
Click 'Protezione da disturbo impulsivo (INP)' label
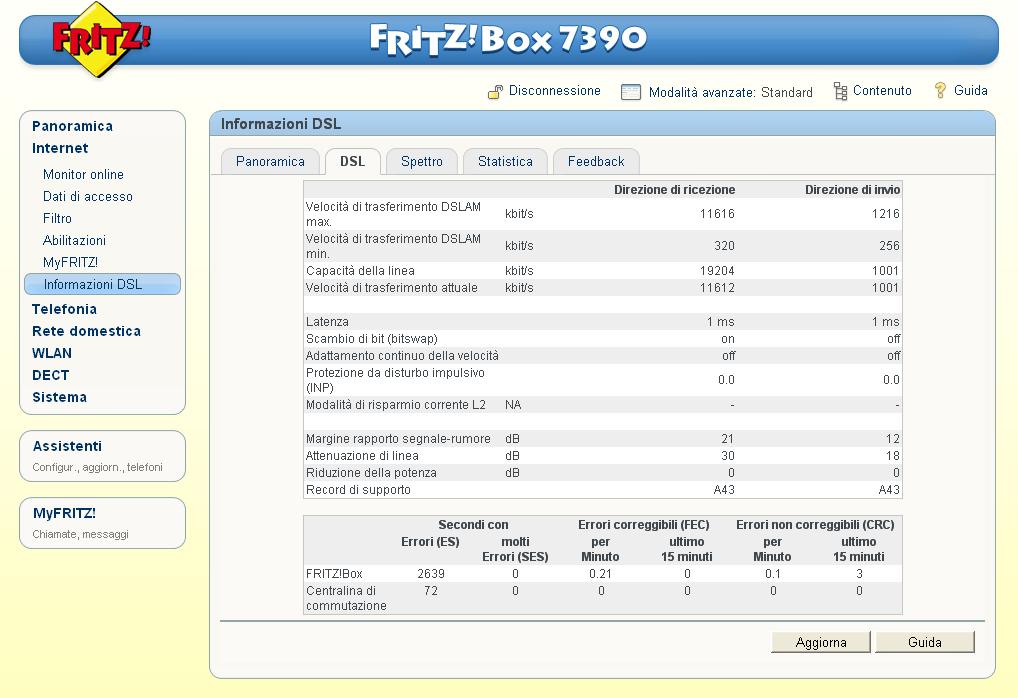point(395,380)
